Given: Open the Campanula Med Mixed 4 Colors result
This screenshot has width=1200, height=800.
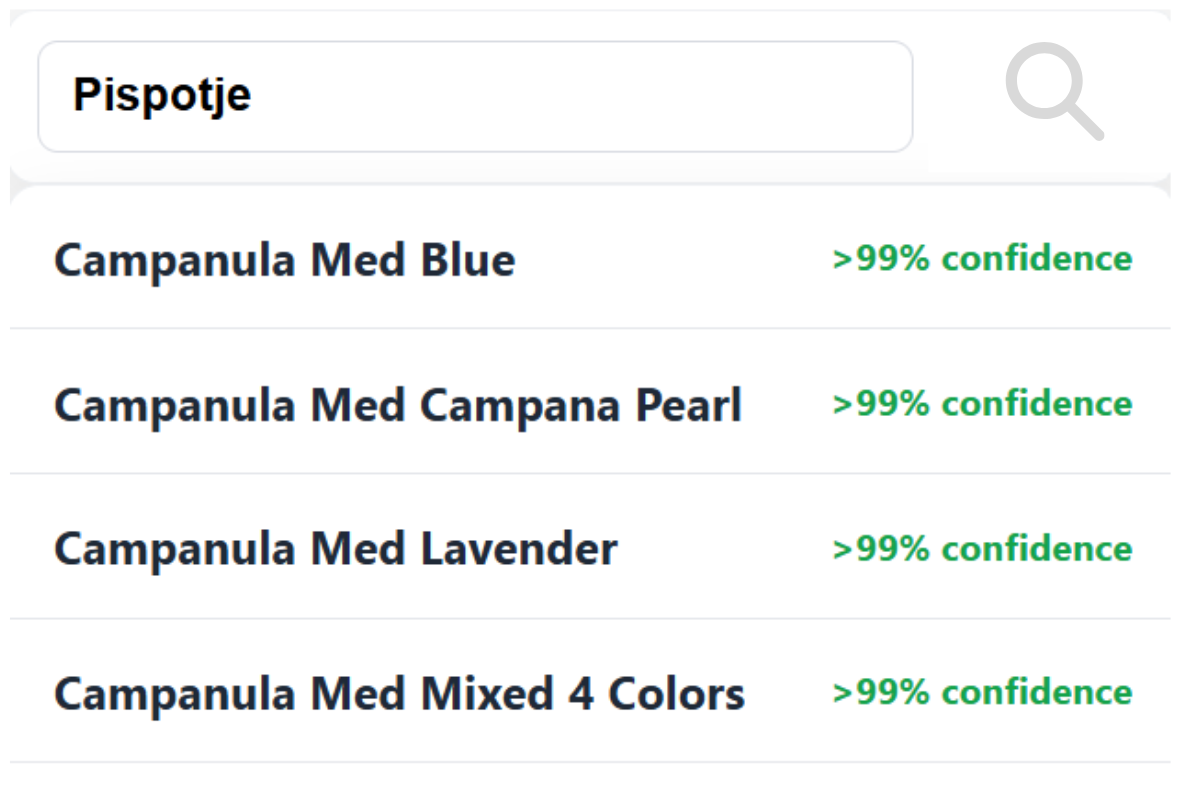Looking at the screenshot, I should pos(399,693).
